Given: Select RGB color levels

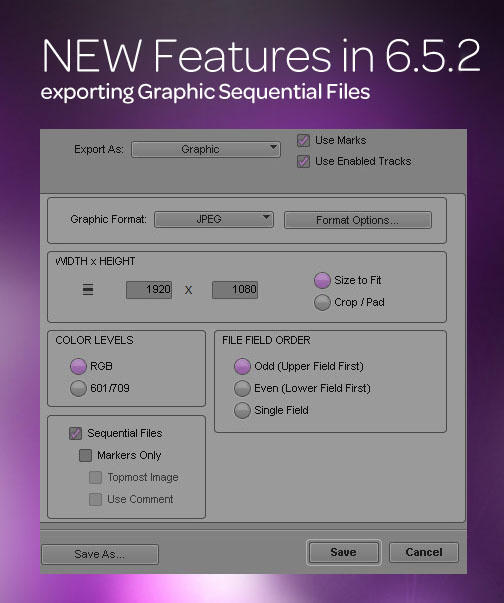Looking at the screenshot, I should tap(78, 366).
